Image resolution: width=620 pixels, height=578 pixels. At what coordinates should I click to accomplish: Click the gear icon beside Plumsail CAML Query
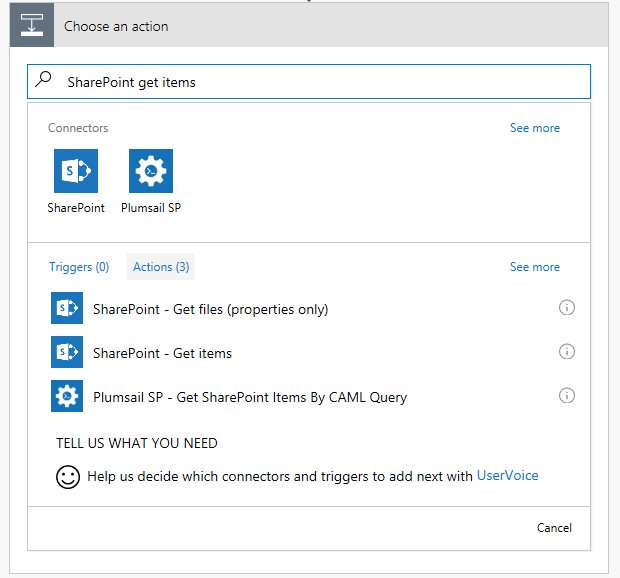coord(67,396)
